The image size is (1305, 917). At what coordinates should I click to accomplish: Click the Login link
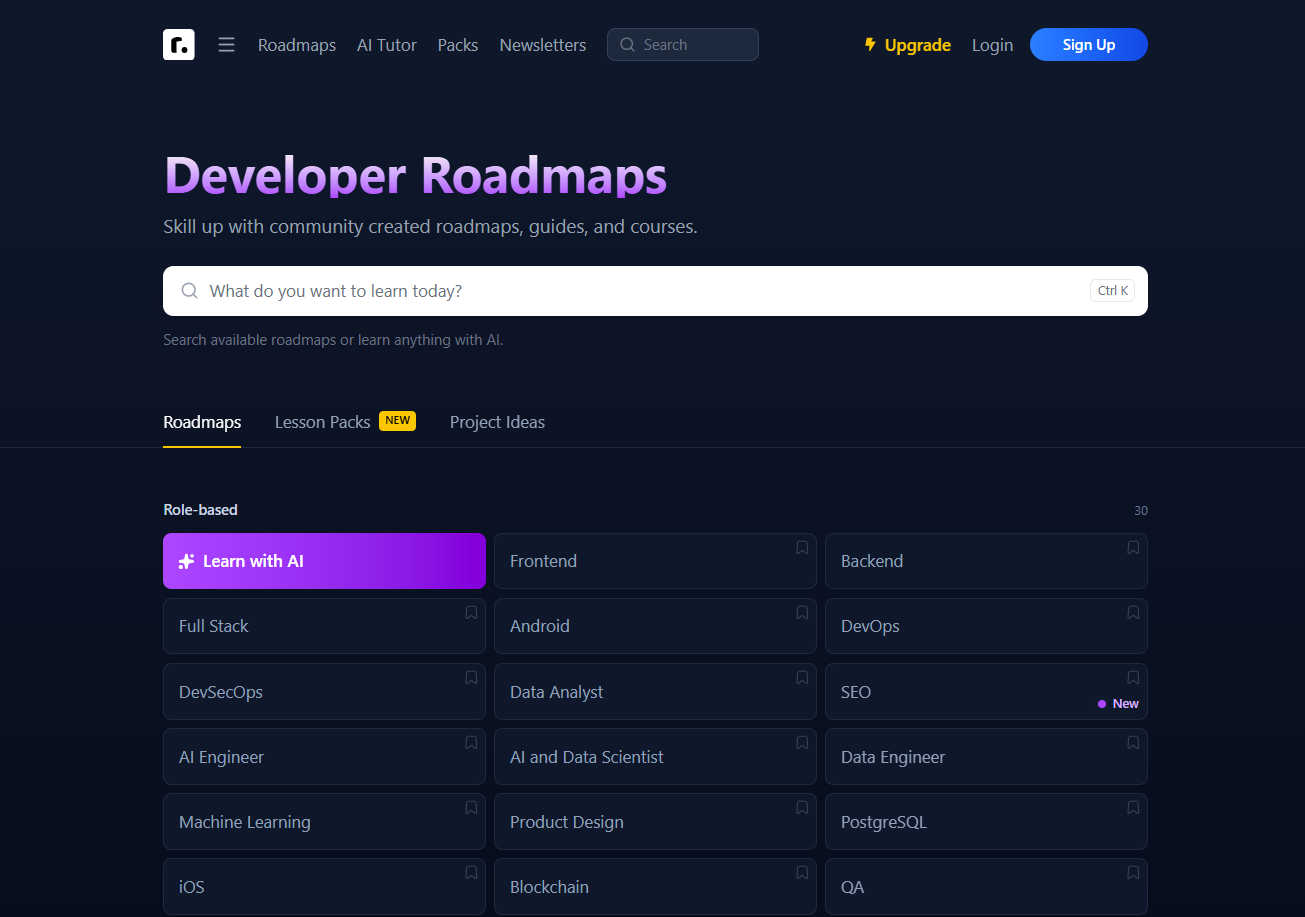(x=992, y=45)
